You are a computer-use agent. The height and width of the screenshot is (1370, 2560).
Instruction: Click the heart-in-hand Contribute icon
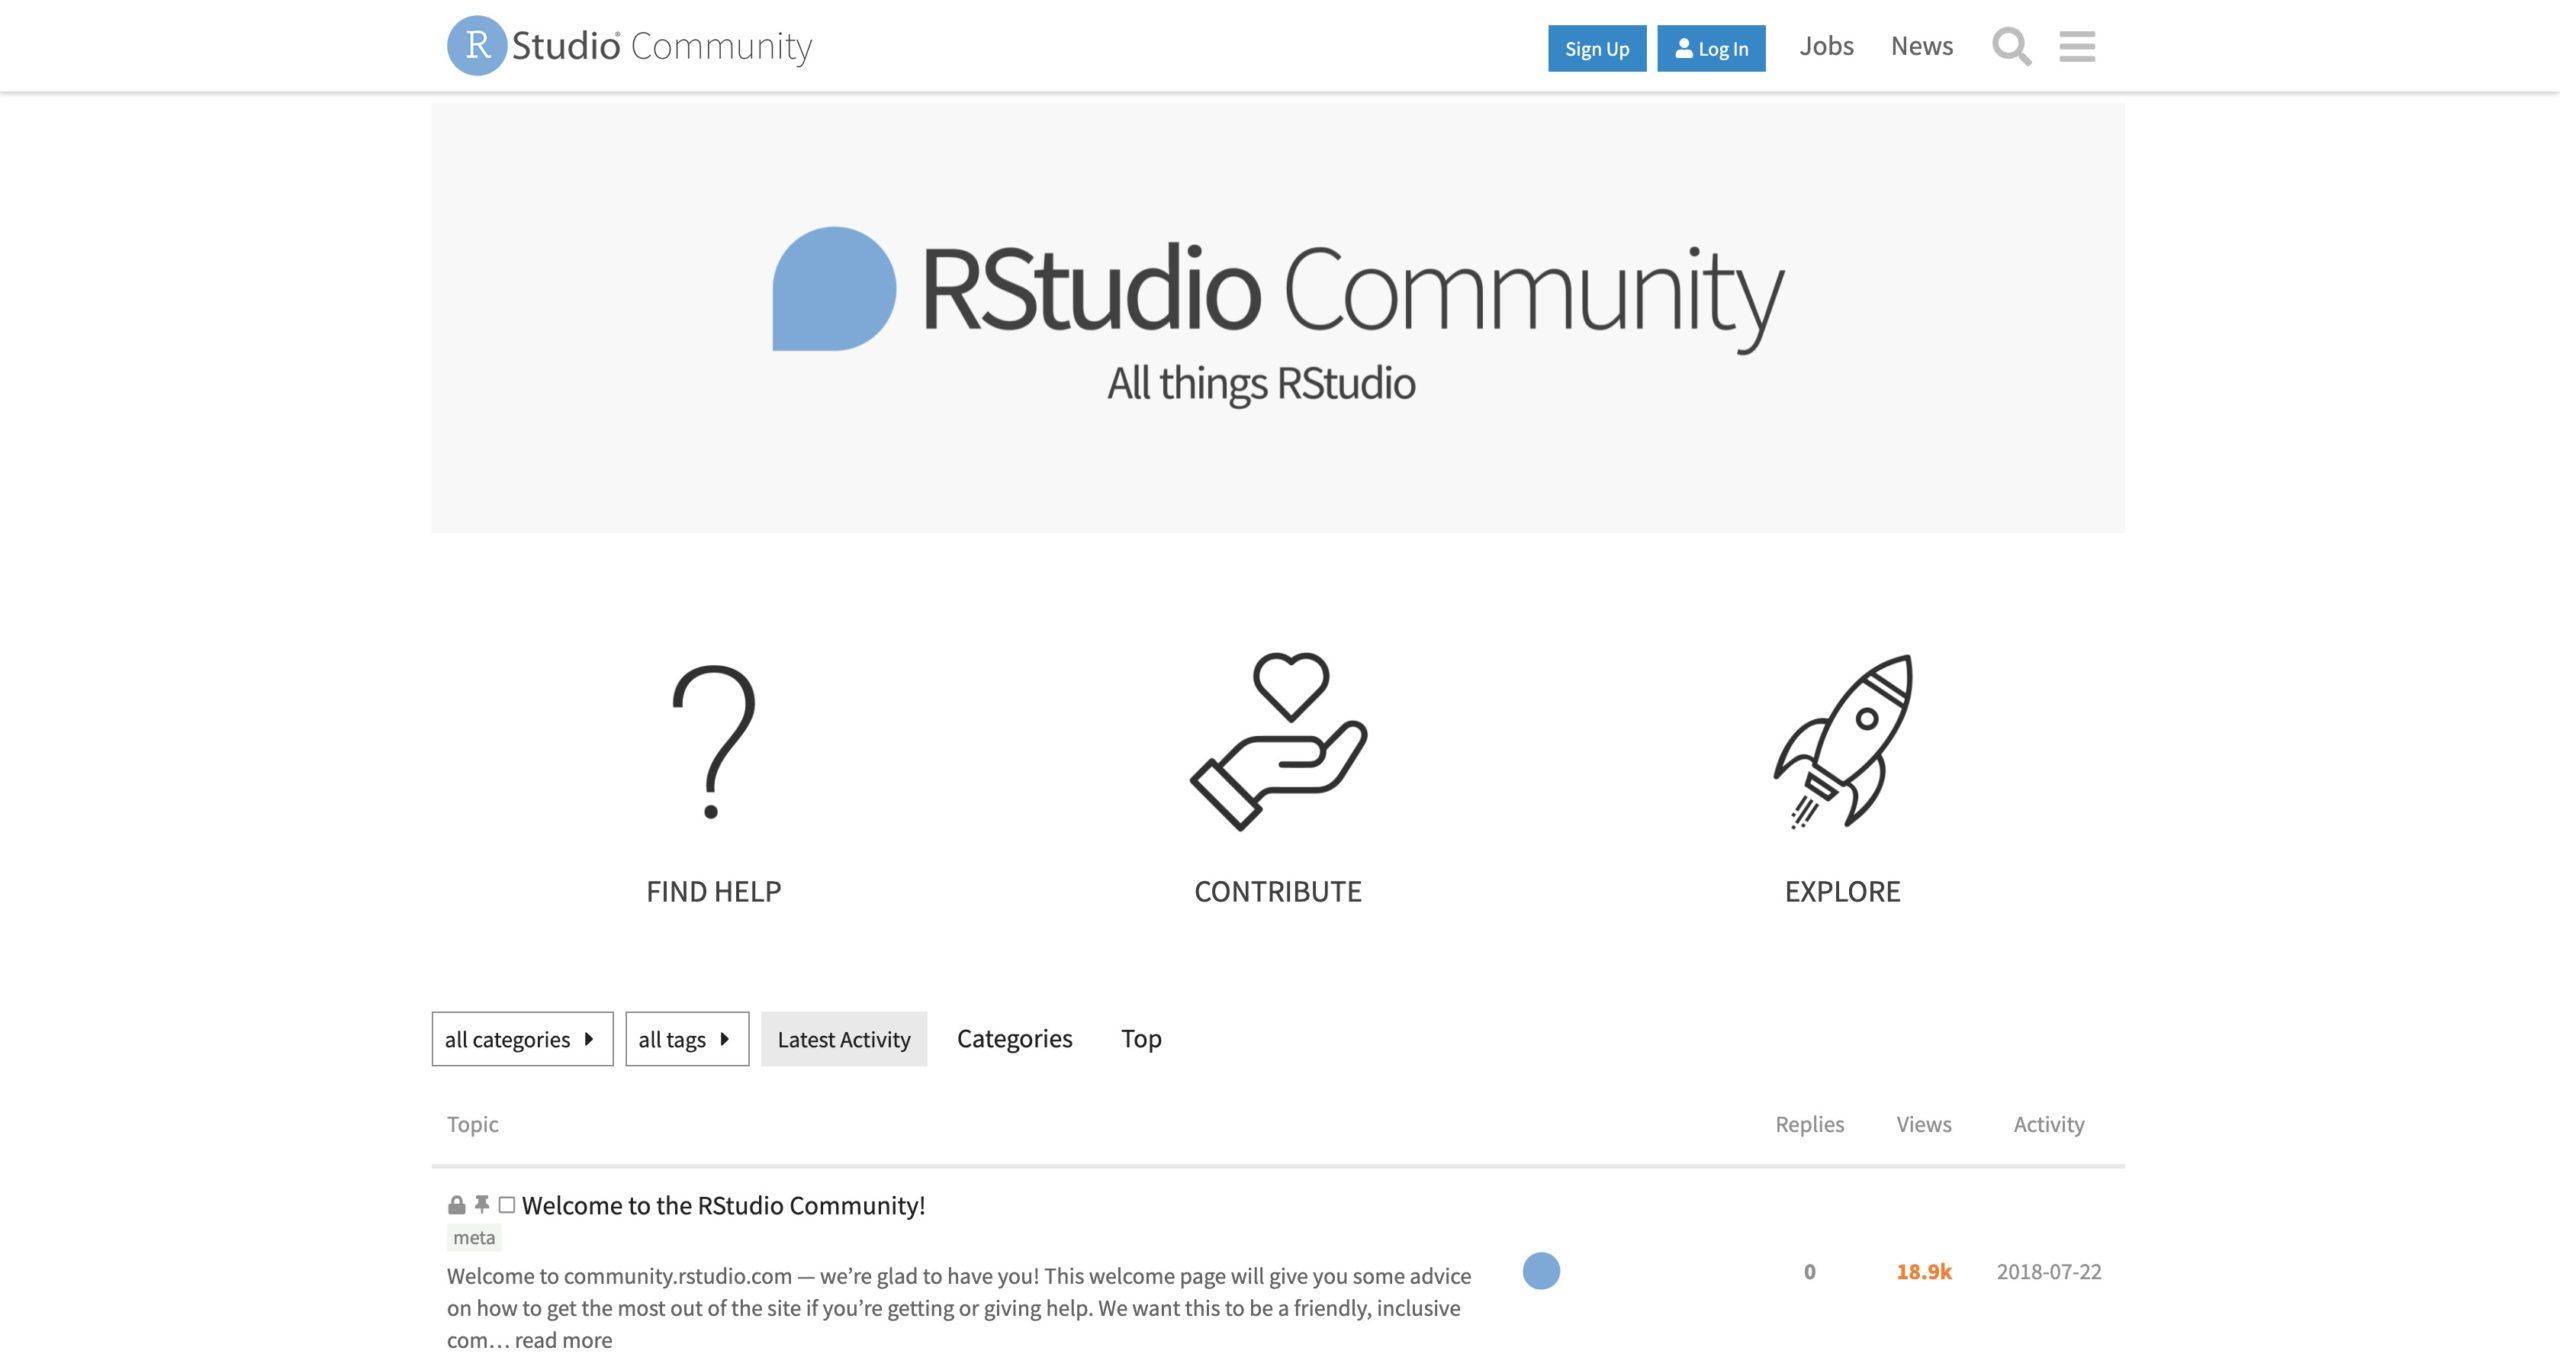coord(1278,741)
